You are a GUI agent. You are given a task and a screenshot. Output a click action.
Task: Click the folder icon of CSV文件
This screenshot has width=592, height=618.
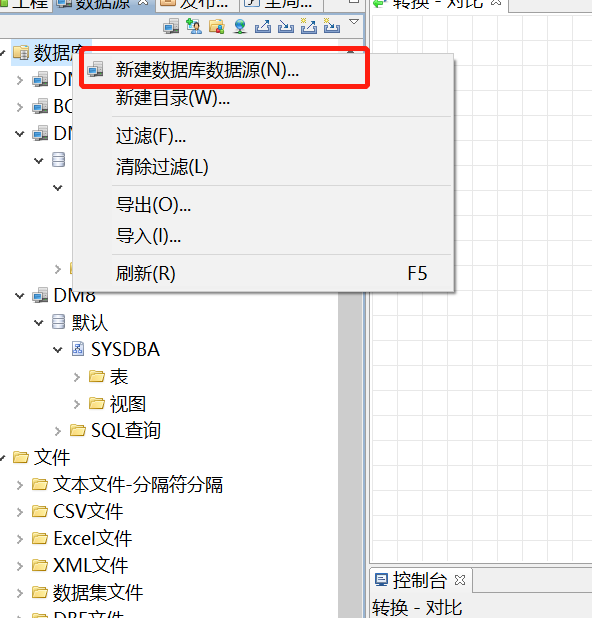pyautogui.click(x=40, y=511)
